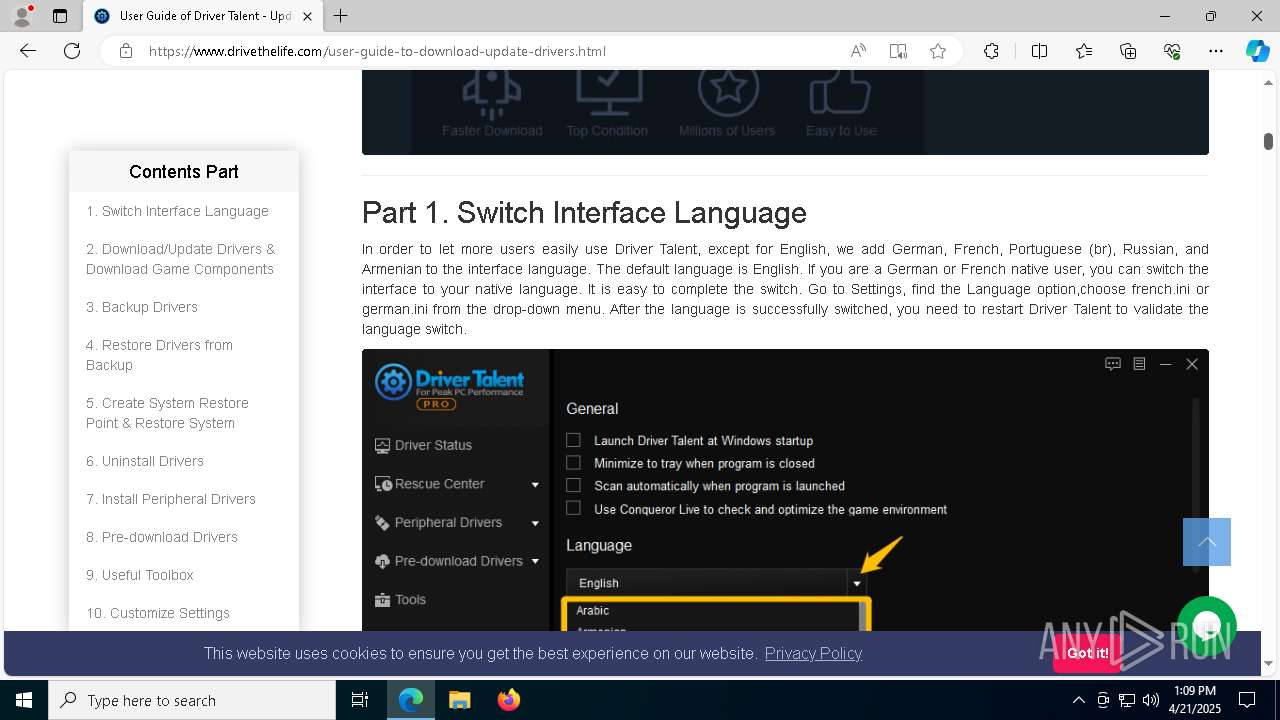Open Read aloud in address bar
The height and width of the screenshot is (720, 1280).
[x=858, y=51]
